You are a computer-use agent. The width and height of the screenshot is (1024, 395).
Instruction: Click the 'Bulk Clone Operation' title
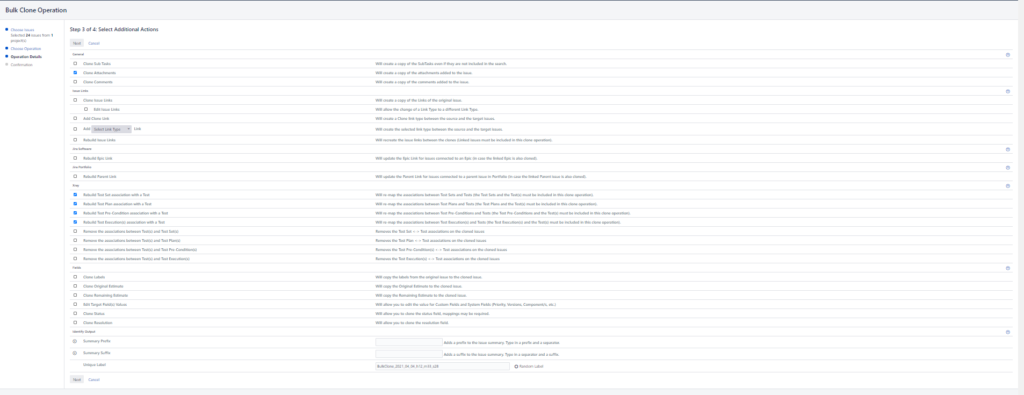click(x=36, y=11)
